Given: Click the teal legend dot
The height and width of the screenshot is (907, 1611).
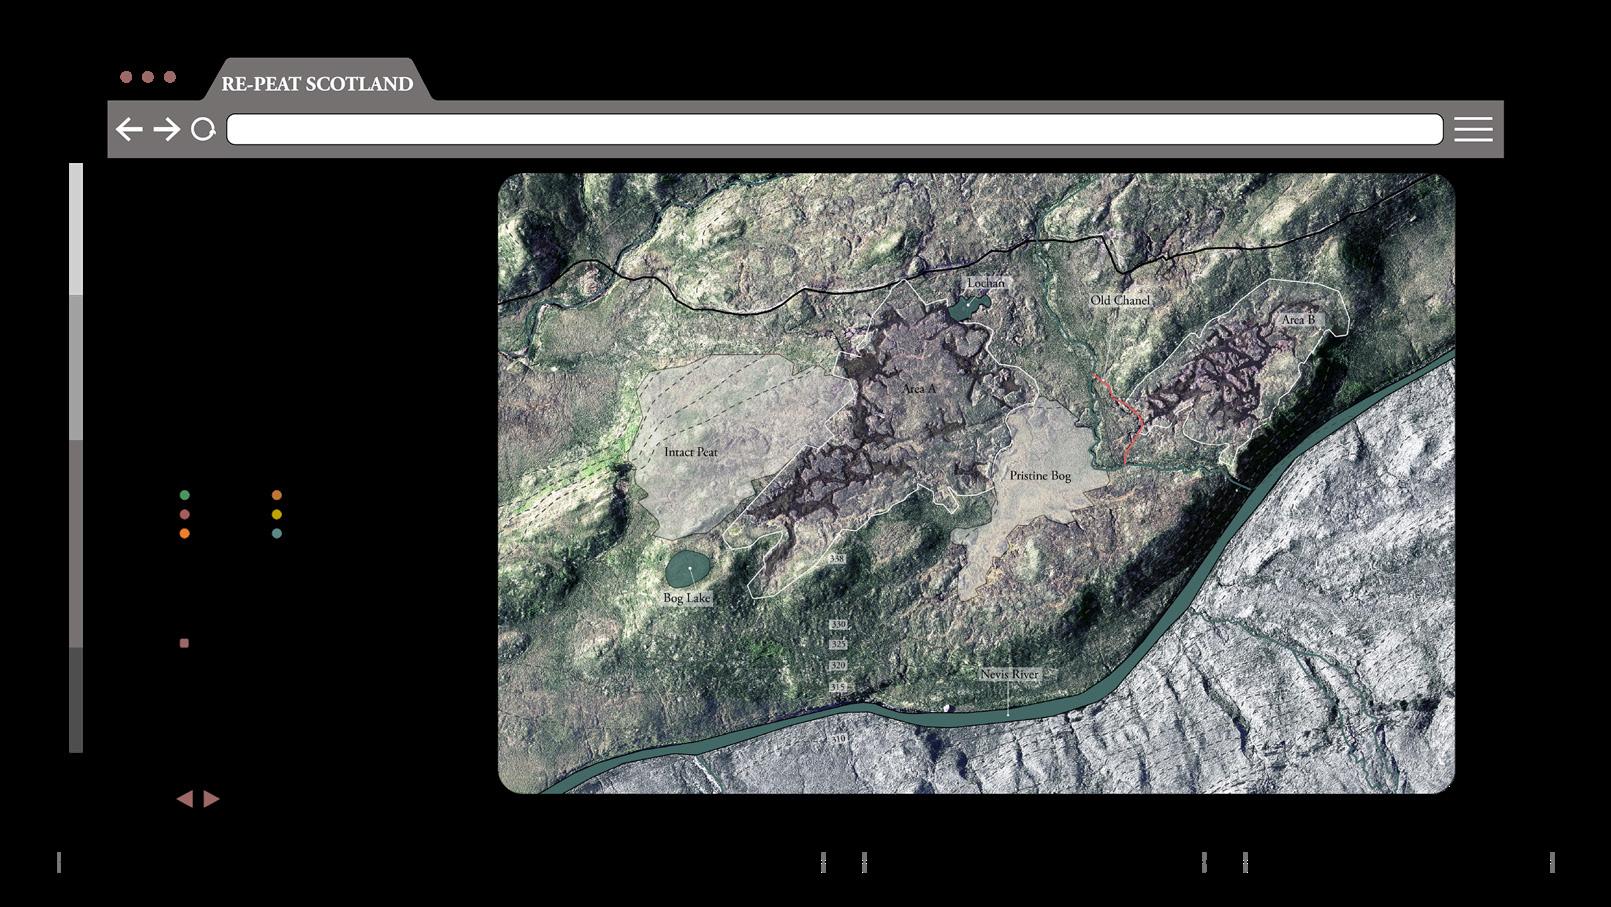Looking at the screenshot, I should (277, 533).
